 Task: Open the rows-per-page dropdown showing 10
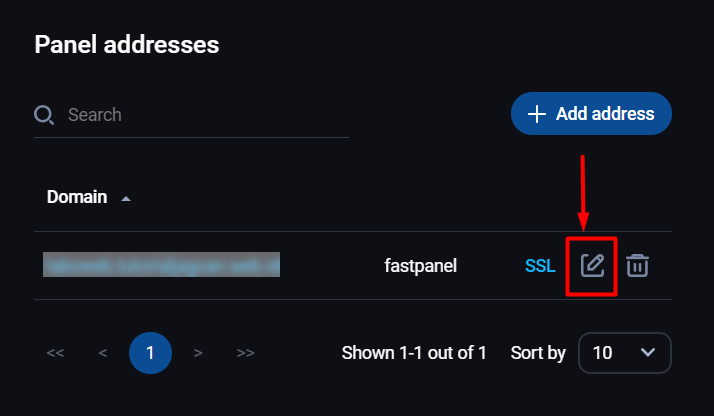pos(625,353)
